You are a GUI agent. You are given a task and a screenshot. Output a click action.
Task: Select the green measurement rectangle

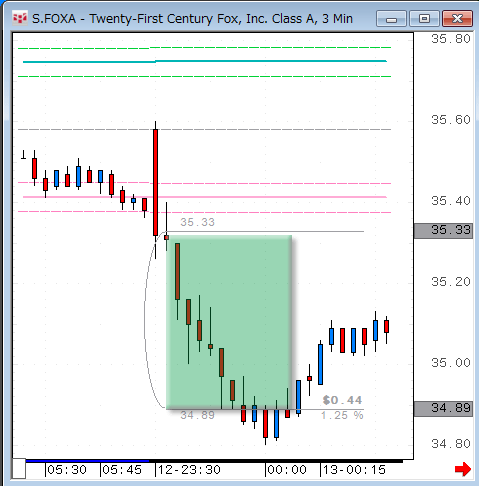point(229,322)
